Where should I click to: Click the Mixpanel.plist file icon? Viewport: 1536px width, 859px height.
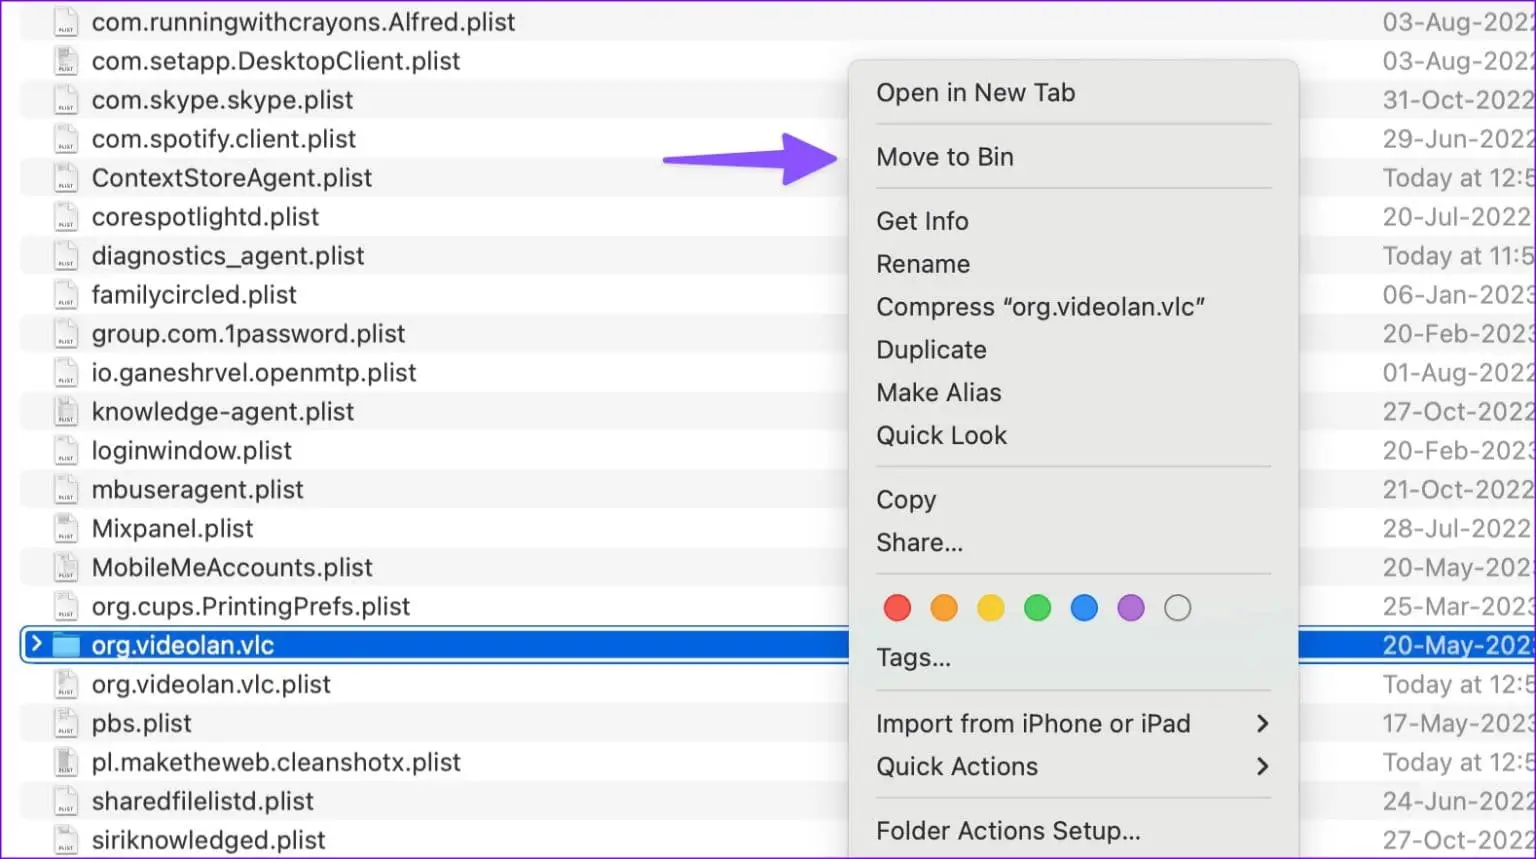(66, 529)
